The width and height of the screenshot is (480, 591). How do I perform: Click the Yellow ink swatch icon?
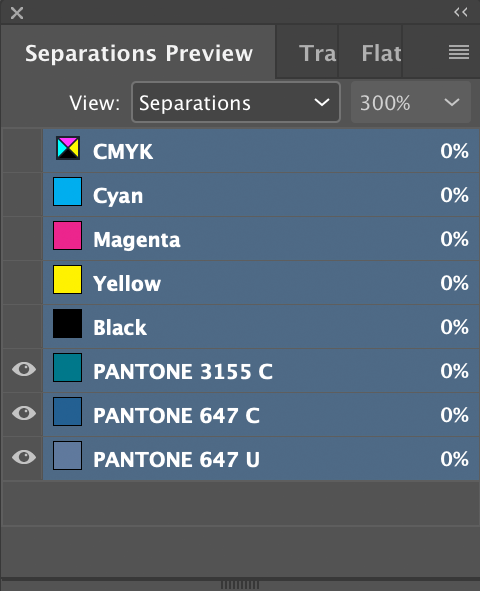pos(67,280)
